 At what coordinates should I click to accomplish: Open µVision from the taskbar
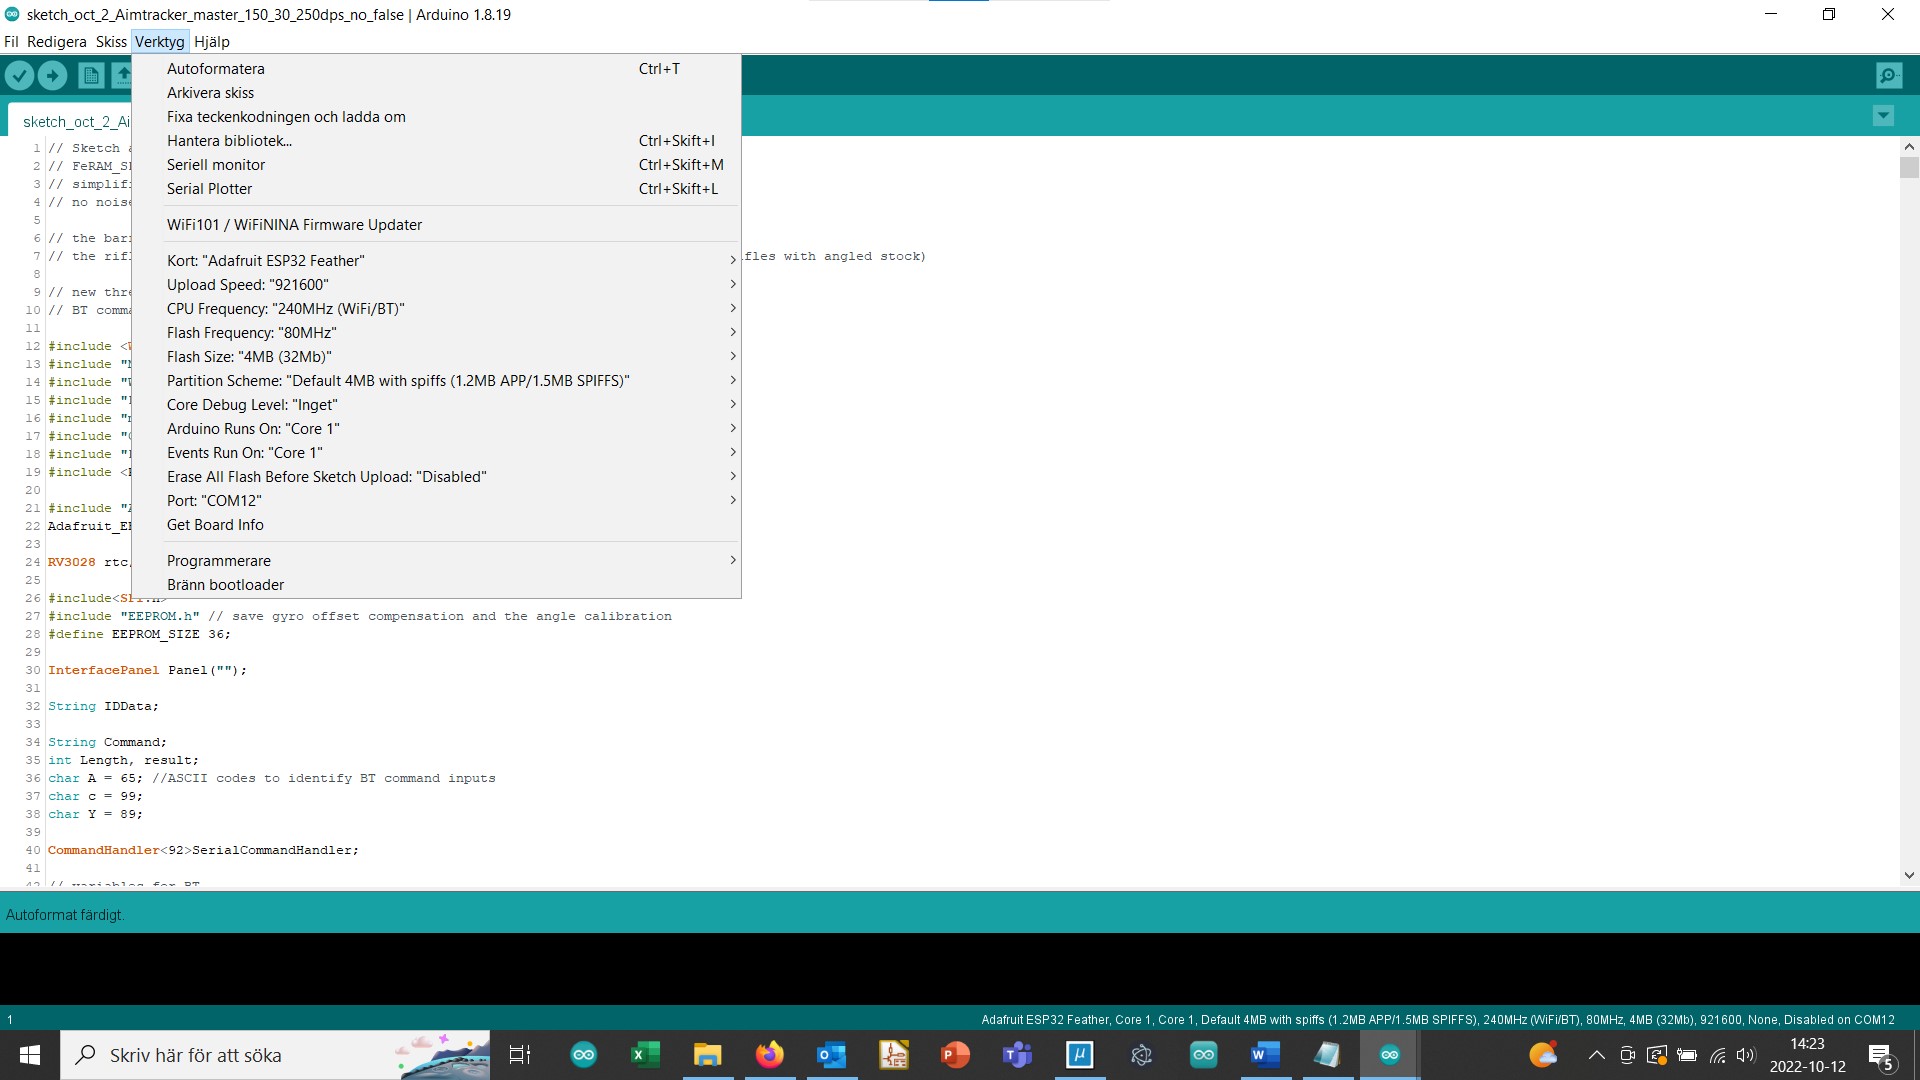point(1080,1054)
